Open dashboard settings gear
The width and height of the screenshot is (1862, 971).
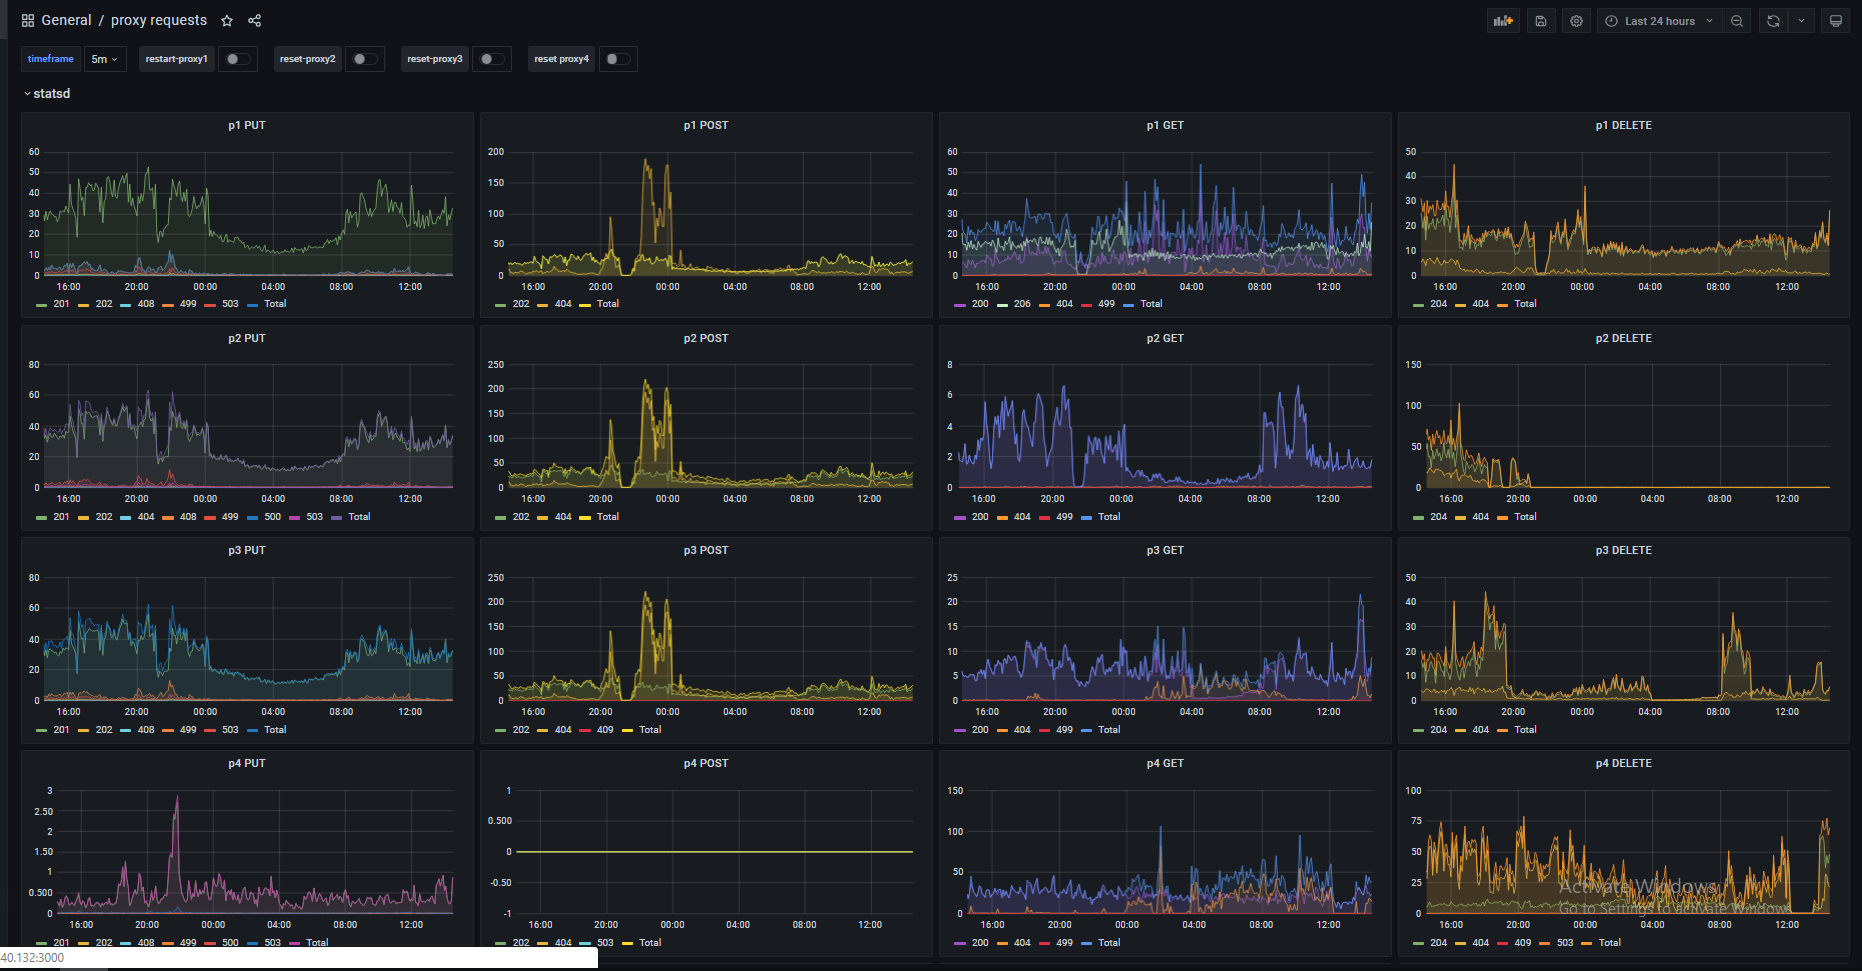[x=1576, y=21]
